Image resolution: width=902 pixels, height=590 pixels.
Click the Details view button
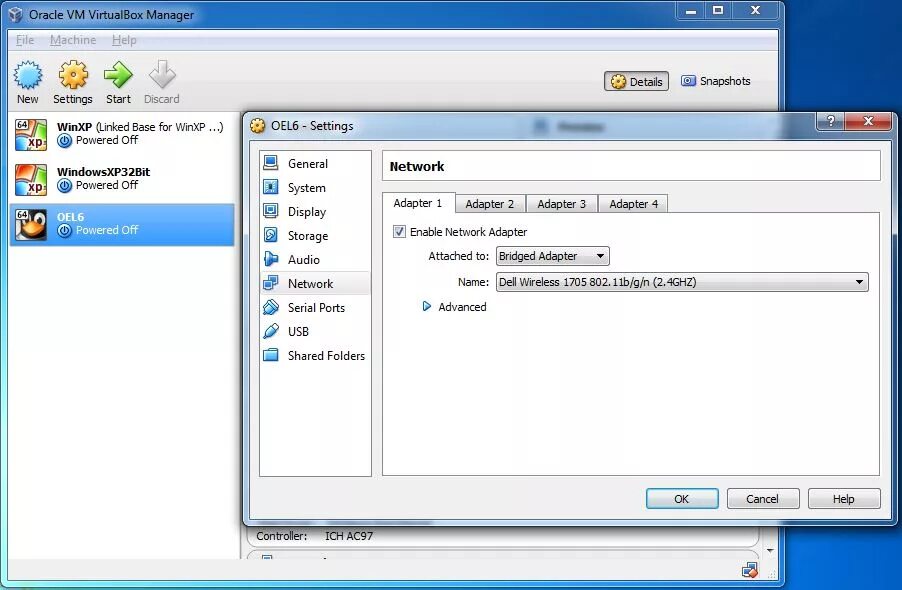click(636, 81)
